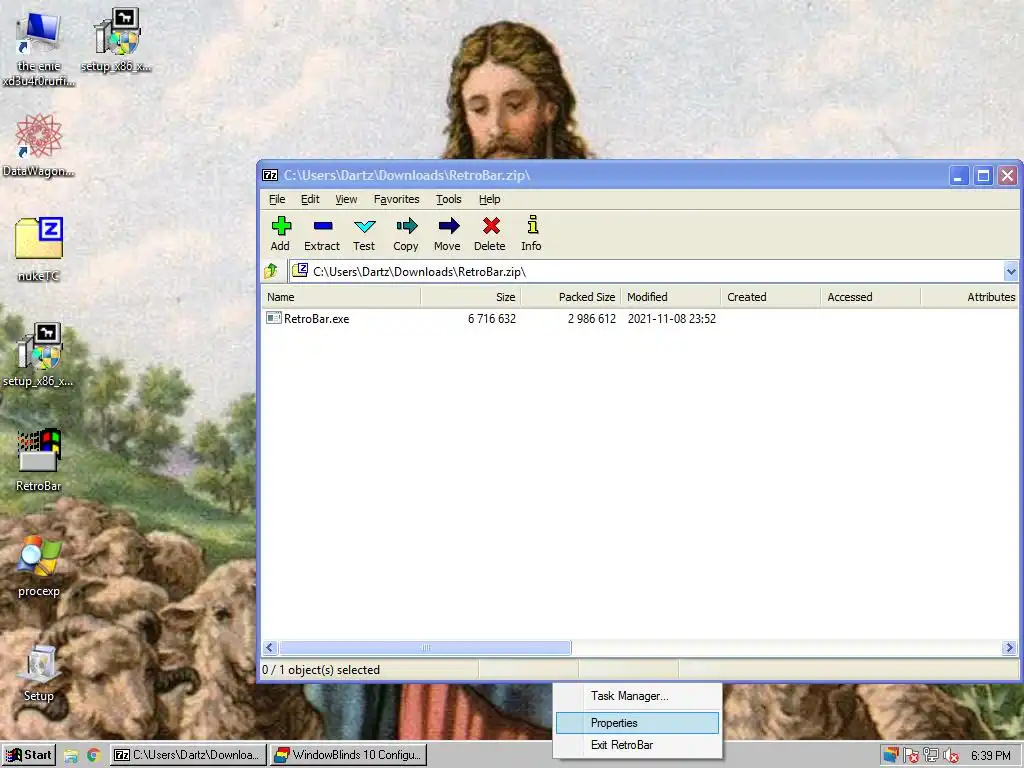Open the View menu
Viewport: 1024px width, 768px height.
click(x=346, y=199)
